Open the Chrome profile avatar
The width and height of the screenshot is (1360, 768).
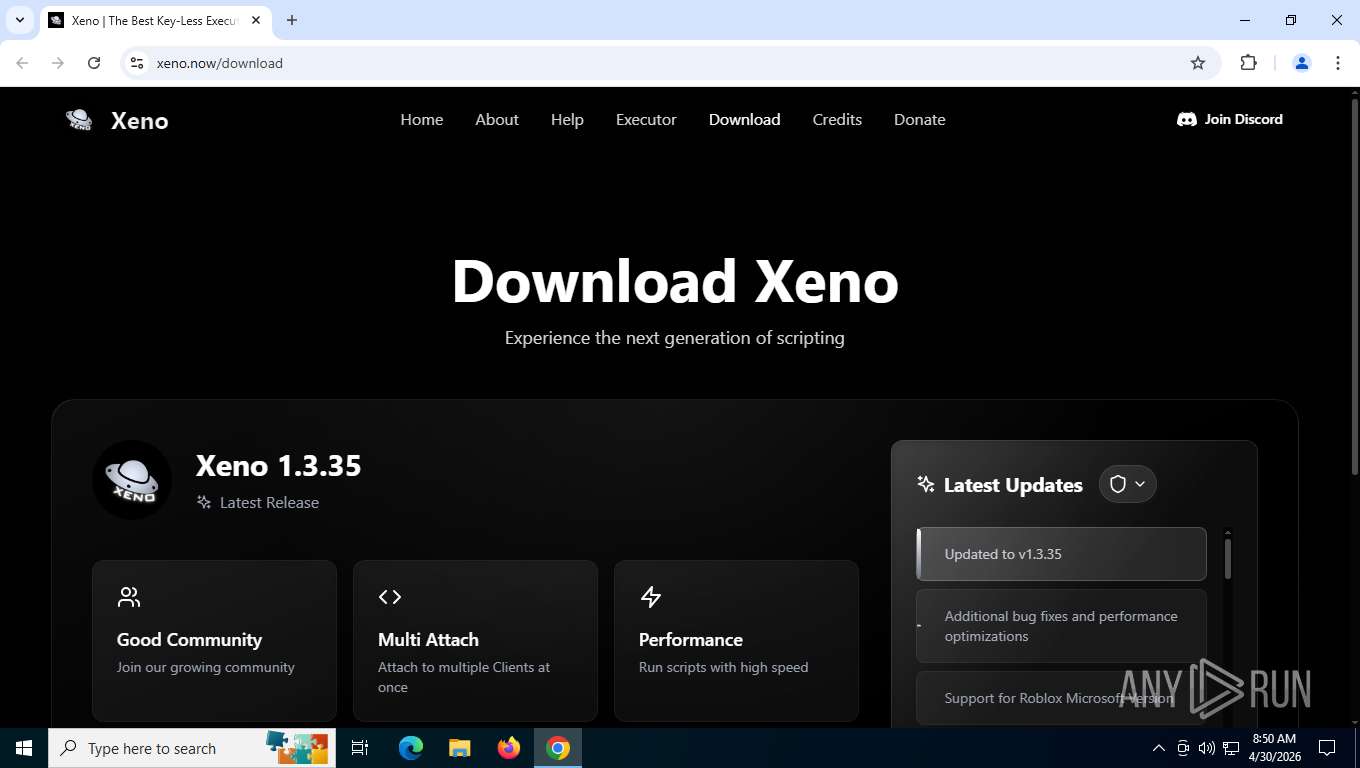1302,63
